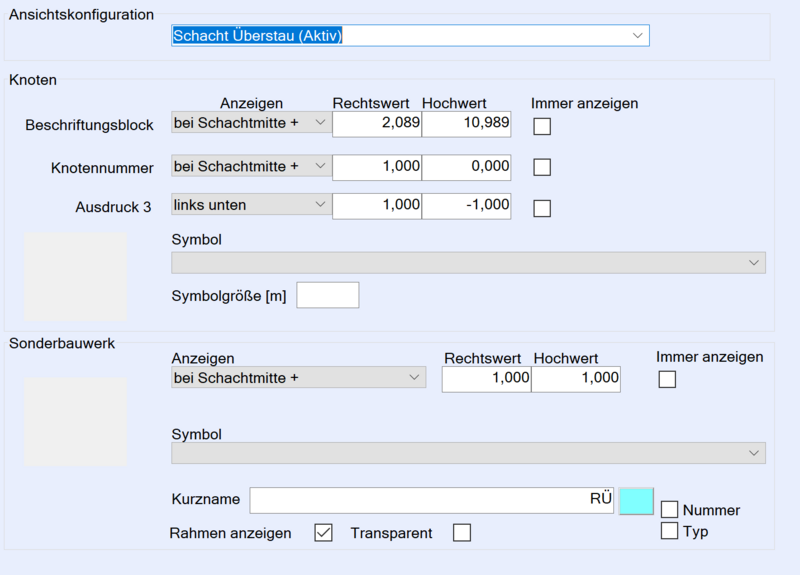Toggle Sonderbauwerk Immer anzeigen checkbox
This screenshot has width=800, height=575.
667,379
